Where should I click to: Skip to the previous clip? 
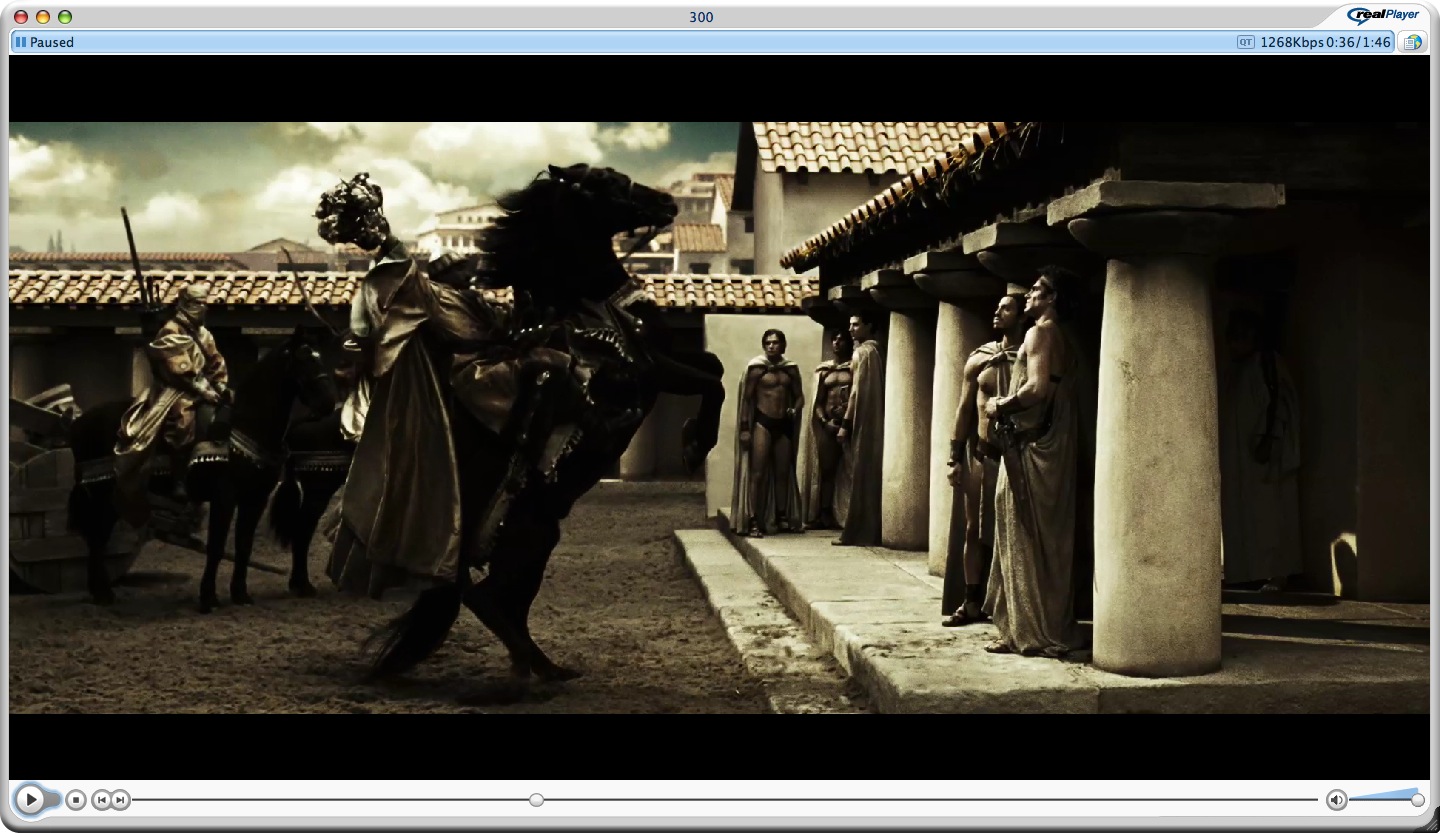(x=101, y=800)
